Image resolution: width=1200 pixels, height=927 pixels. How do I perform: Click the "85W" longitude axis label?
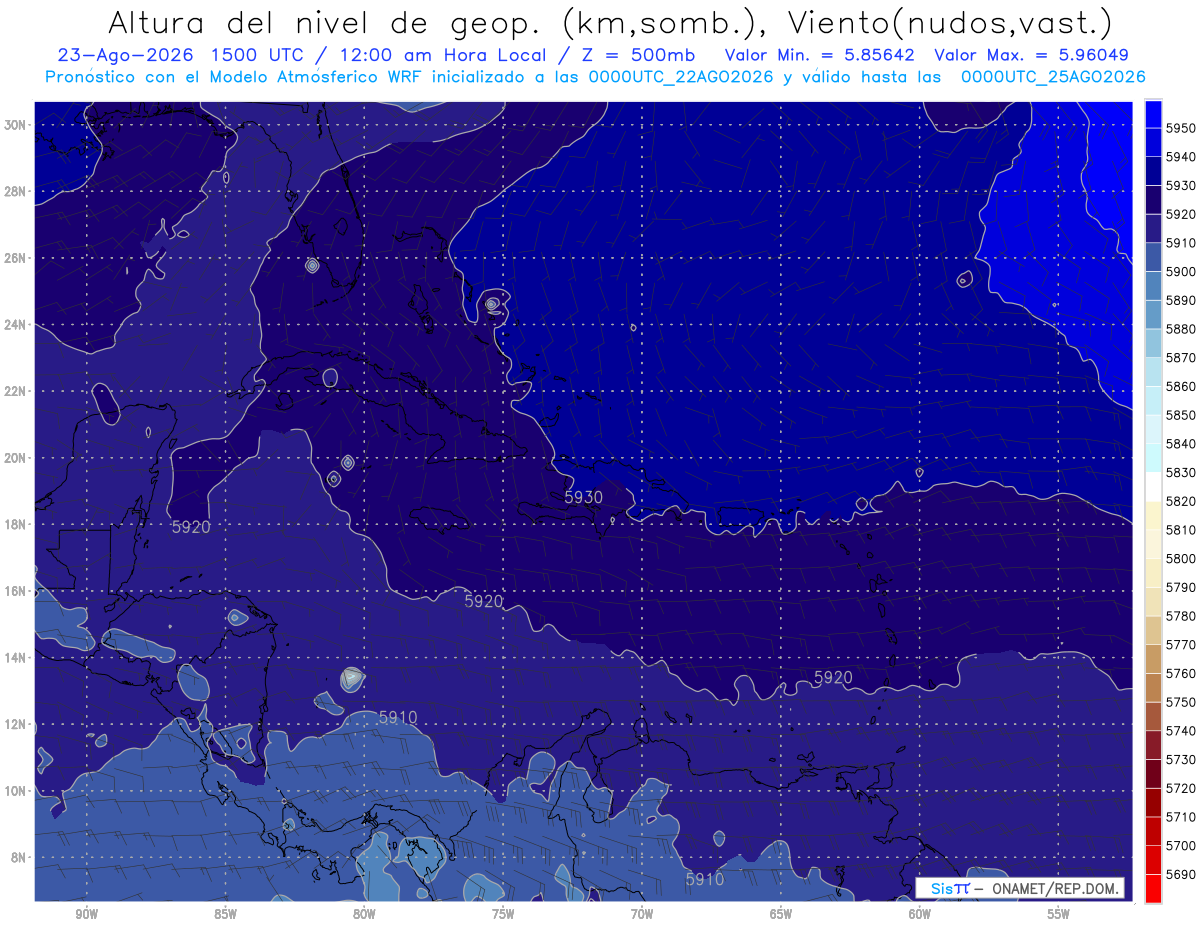coord(225,914)
